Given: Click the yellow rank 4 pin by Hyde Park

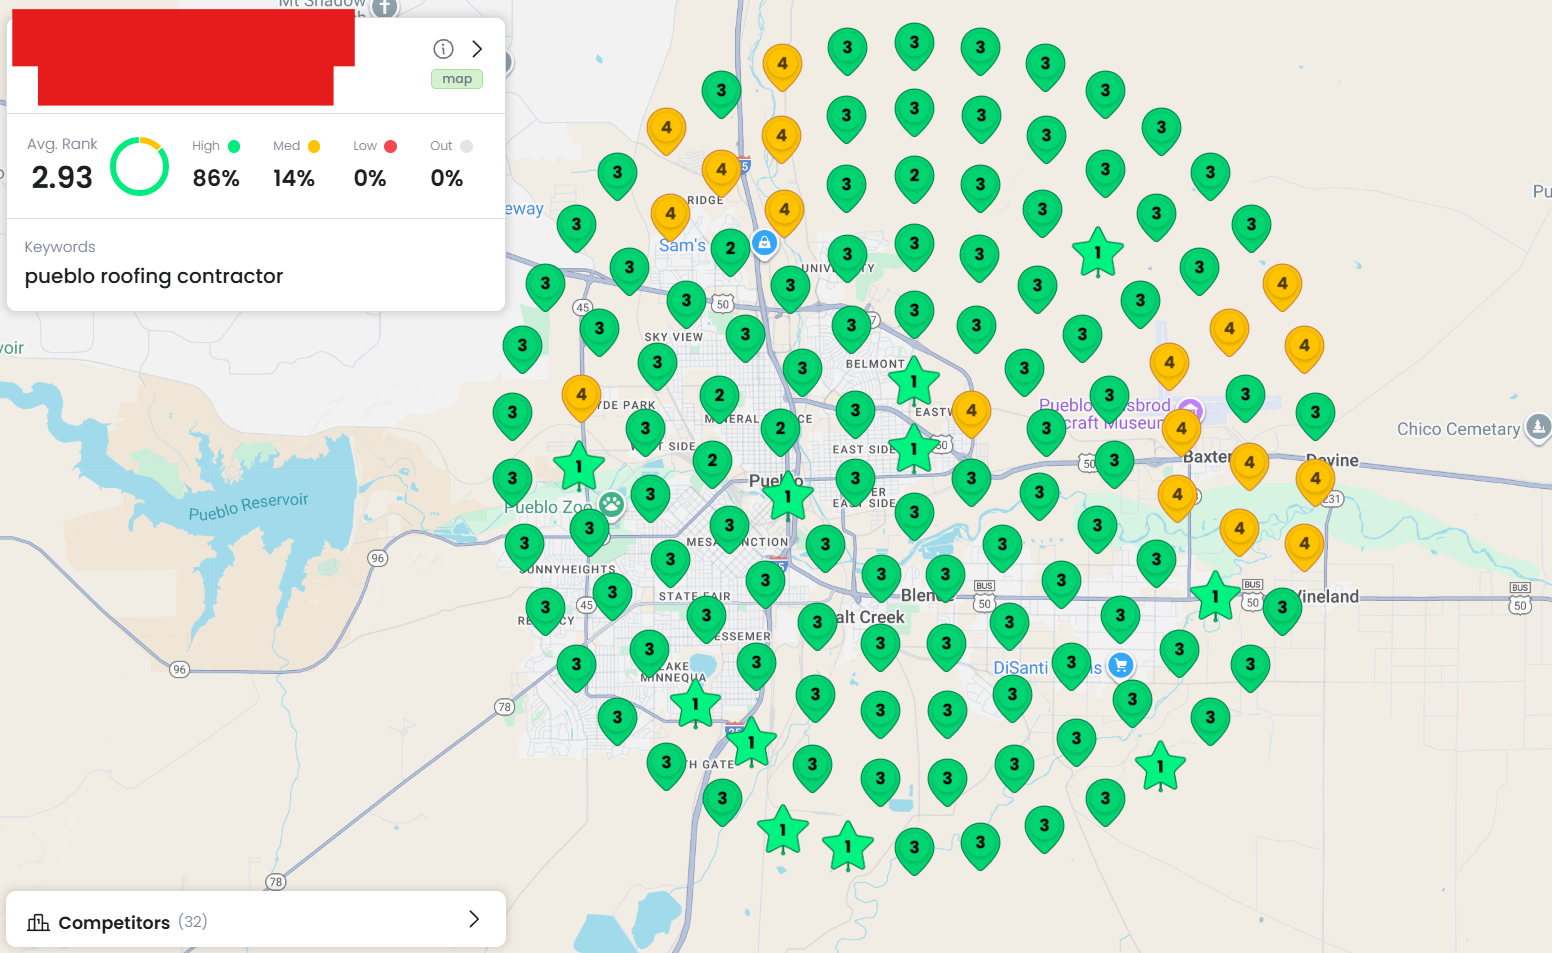Looking at the screenshot, I should pyautogui.click(x=581, y=395).
